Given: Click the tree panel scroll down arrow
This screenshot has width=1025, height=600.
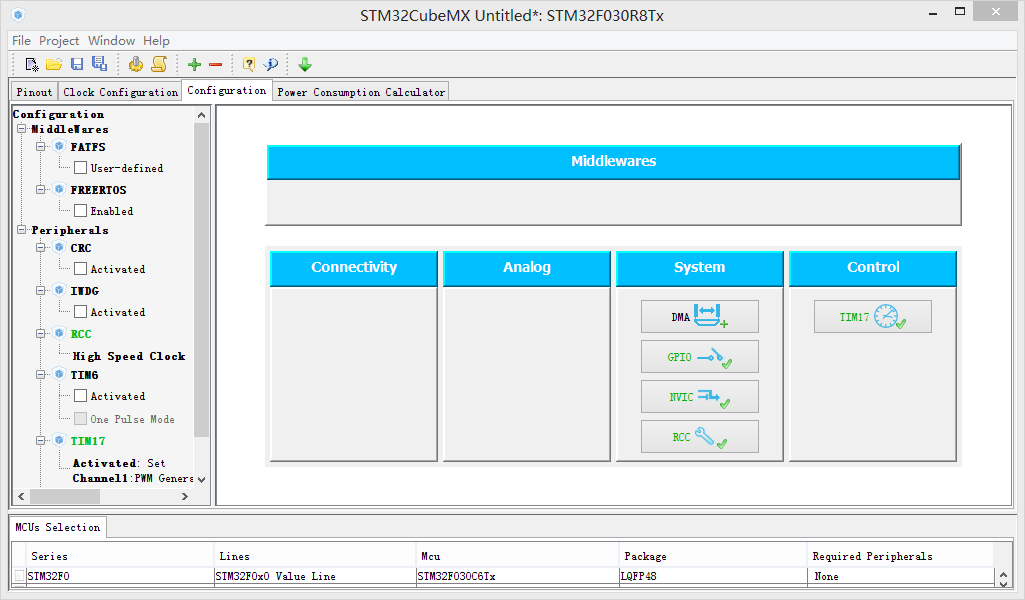Looking at the screenshot, I should click(201, 479).
